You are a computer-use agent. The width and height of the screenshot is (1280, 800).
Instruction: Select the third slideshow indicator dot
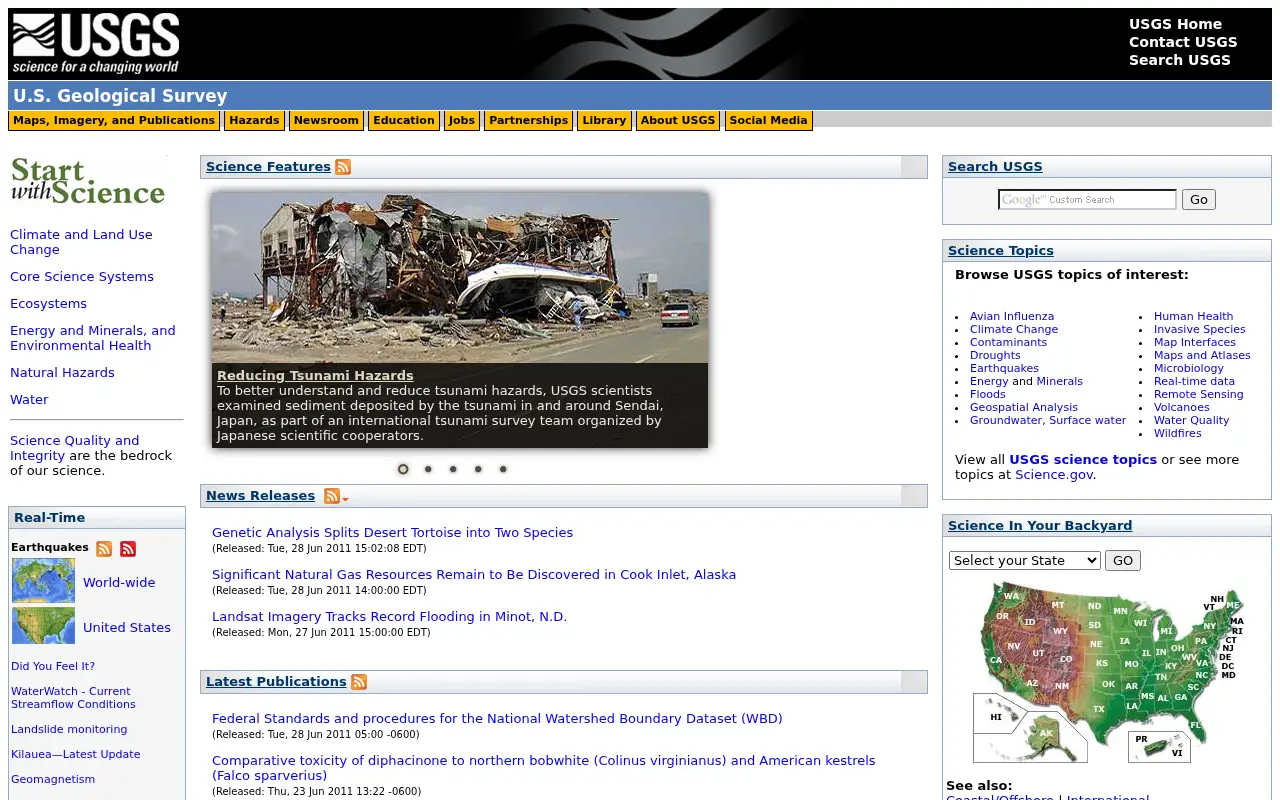453,469
